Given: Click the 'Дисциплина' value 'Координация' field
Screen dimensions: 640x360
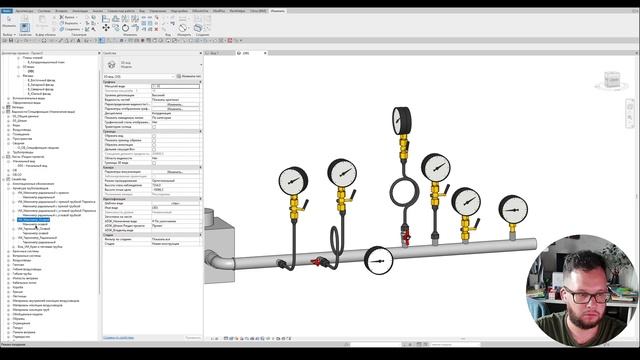Looking at the screenshot, I should (x=176, y=113).
